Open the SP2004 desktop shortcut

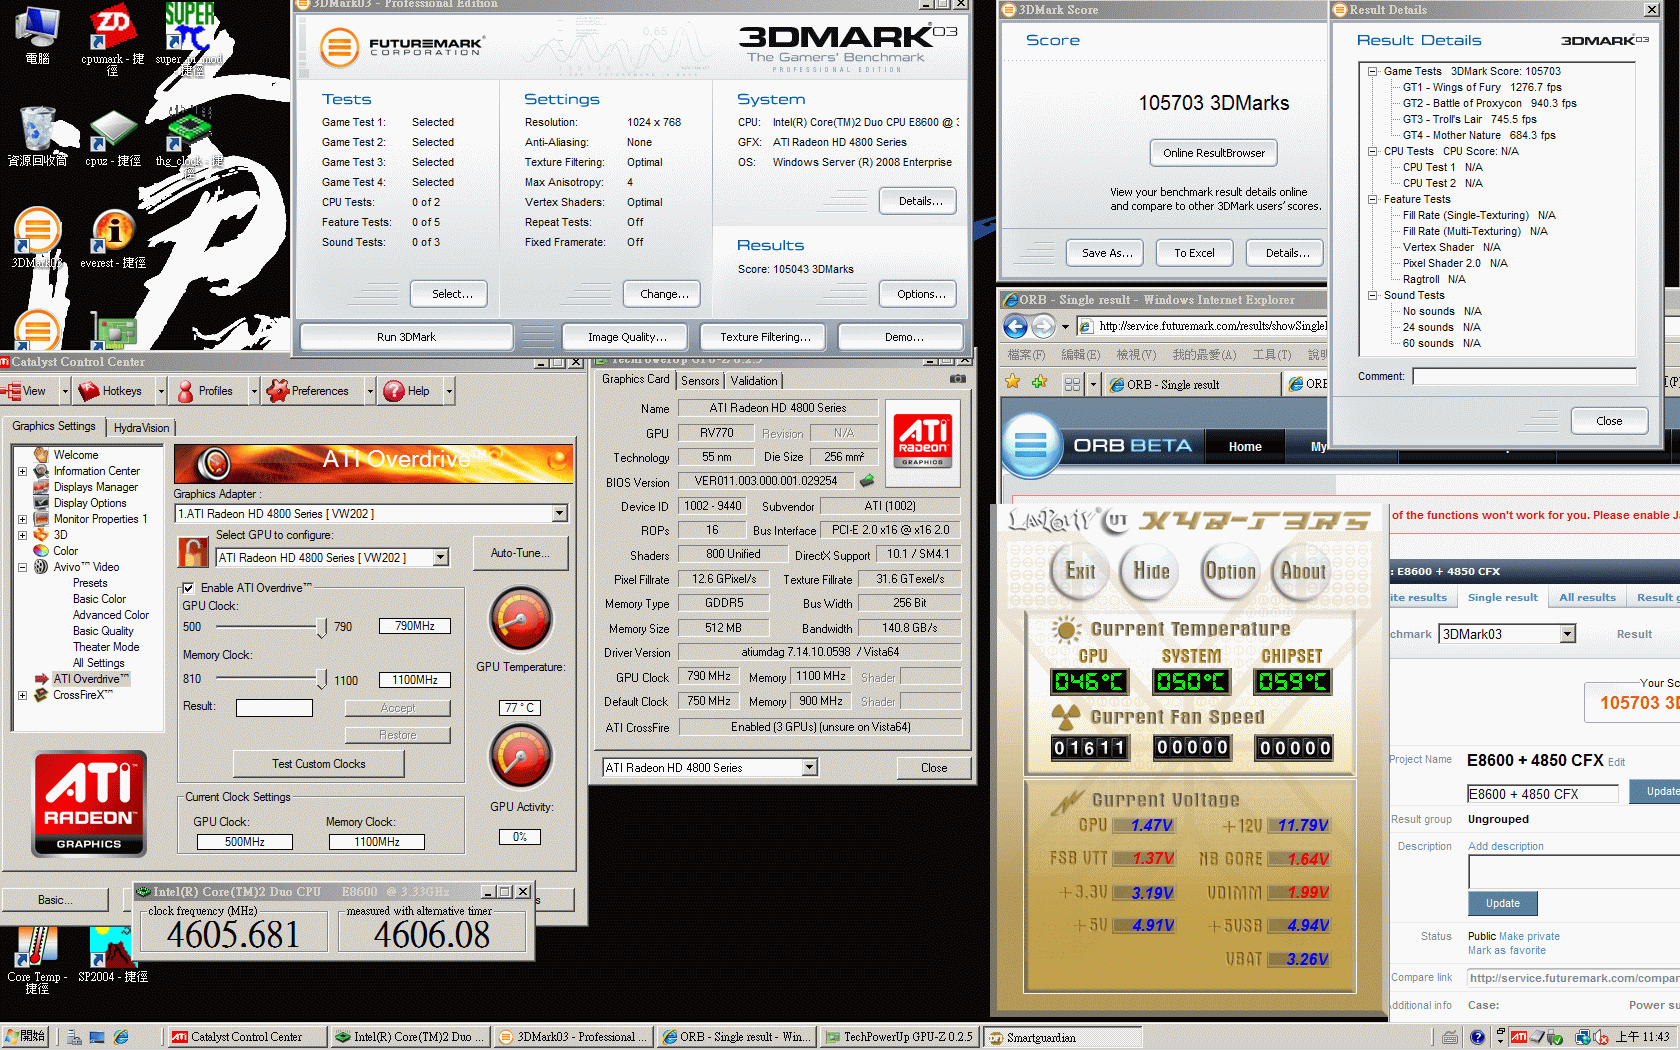tap(112, 954)
